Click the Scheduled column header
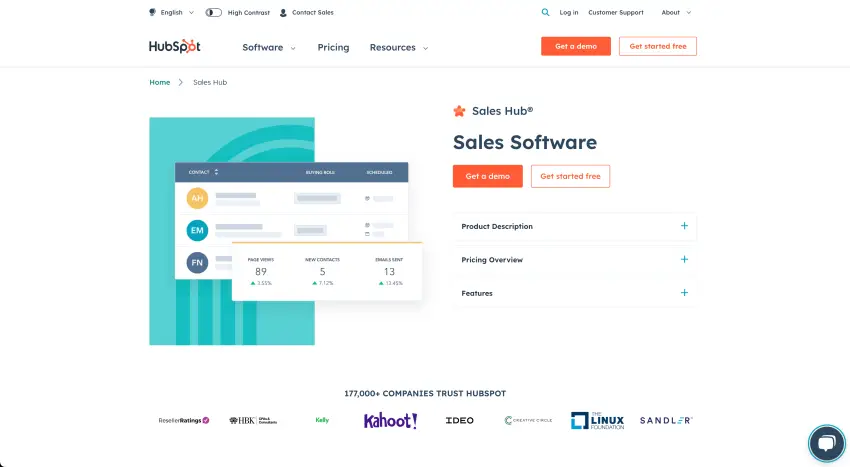The image size is (850, 467). (379, 172)
